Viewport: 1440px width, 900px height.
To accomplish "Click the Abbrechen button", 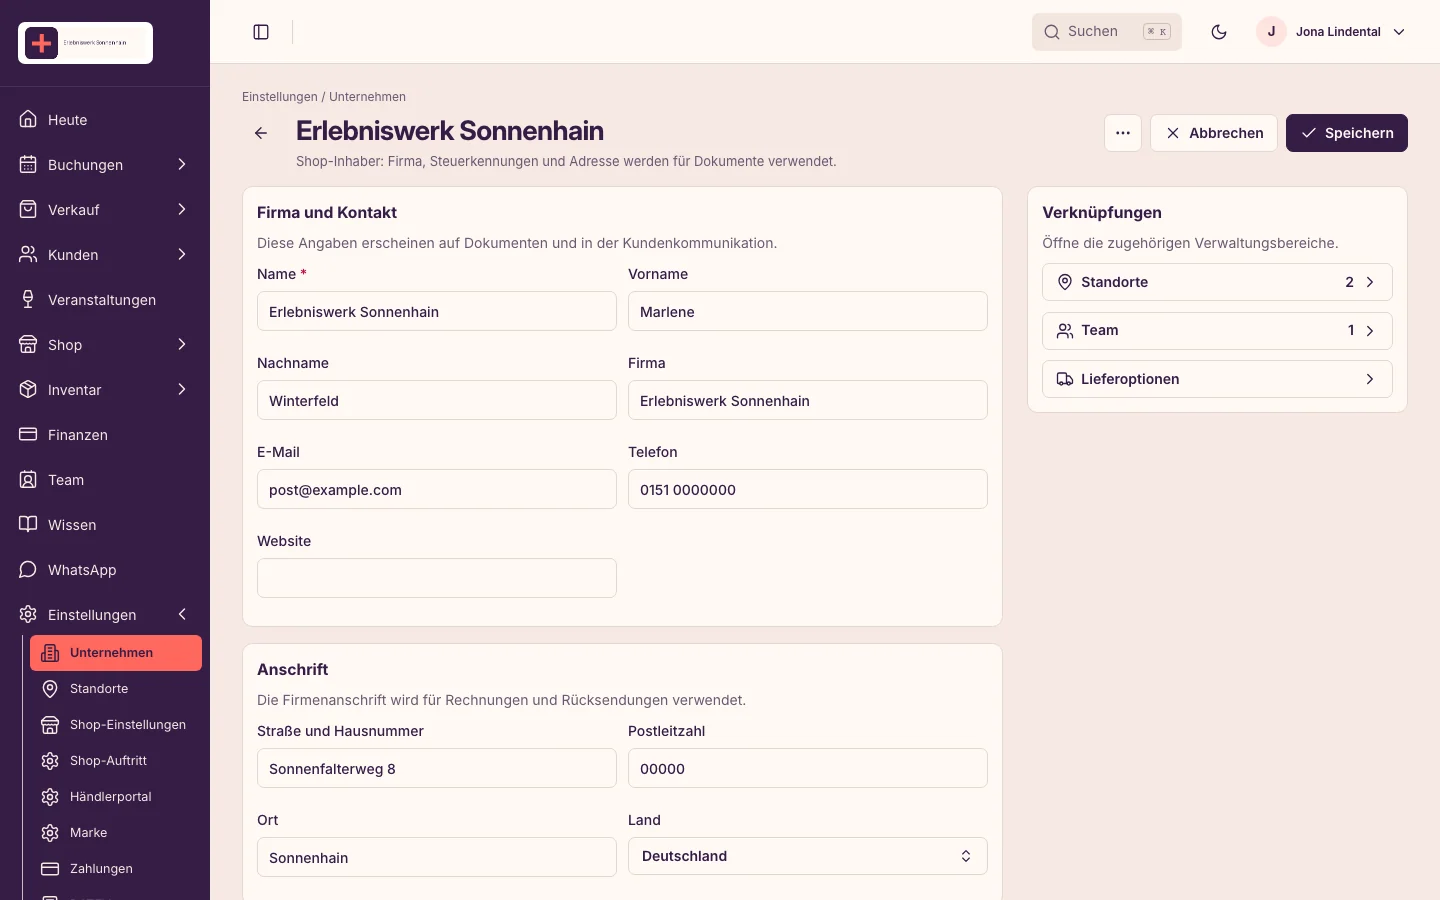I will click(x=1214, y=133).
